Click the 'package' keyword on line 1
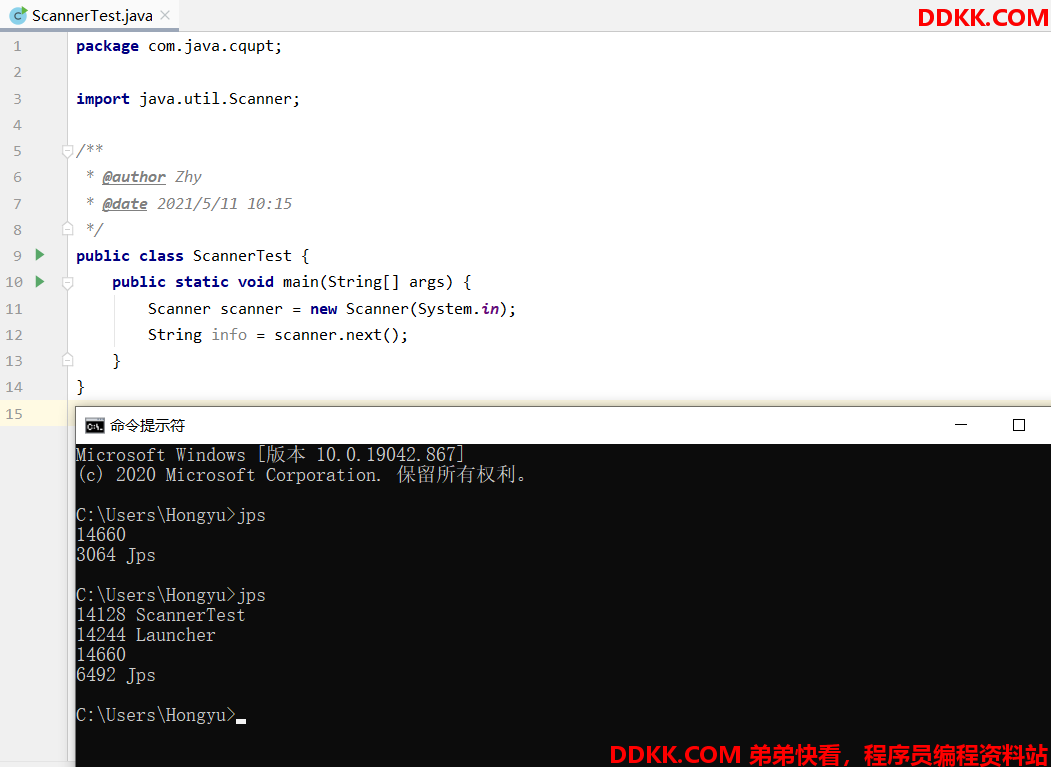Image resolution: width=1051 pixels, height=767 pixels. point(107,46)
